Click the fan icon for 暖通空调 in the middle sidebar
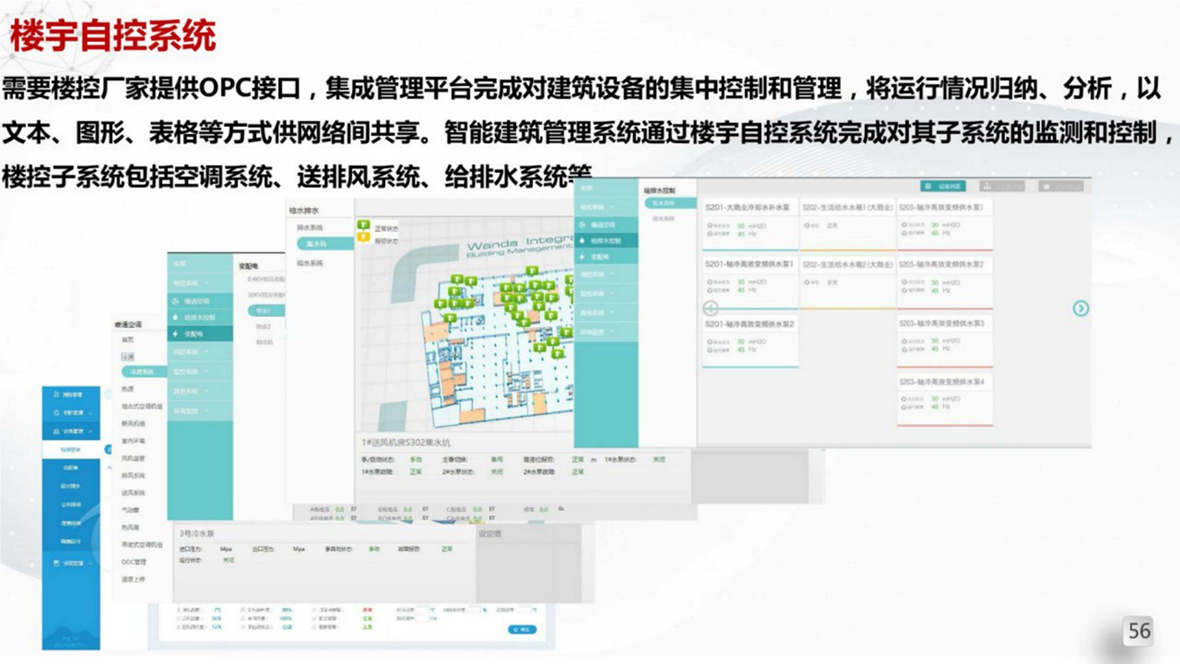Screen dimensions: 1180x664 coord(176,300)
